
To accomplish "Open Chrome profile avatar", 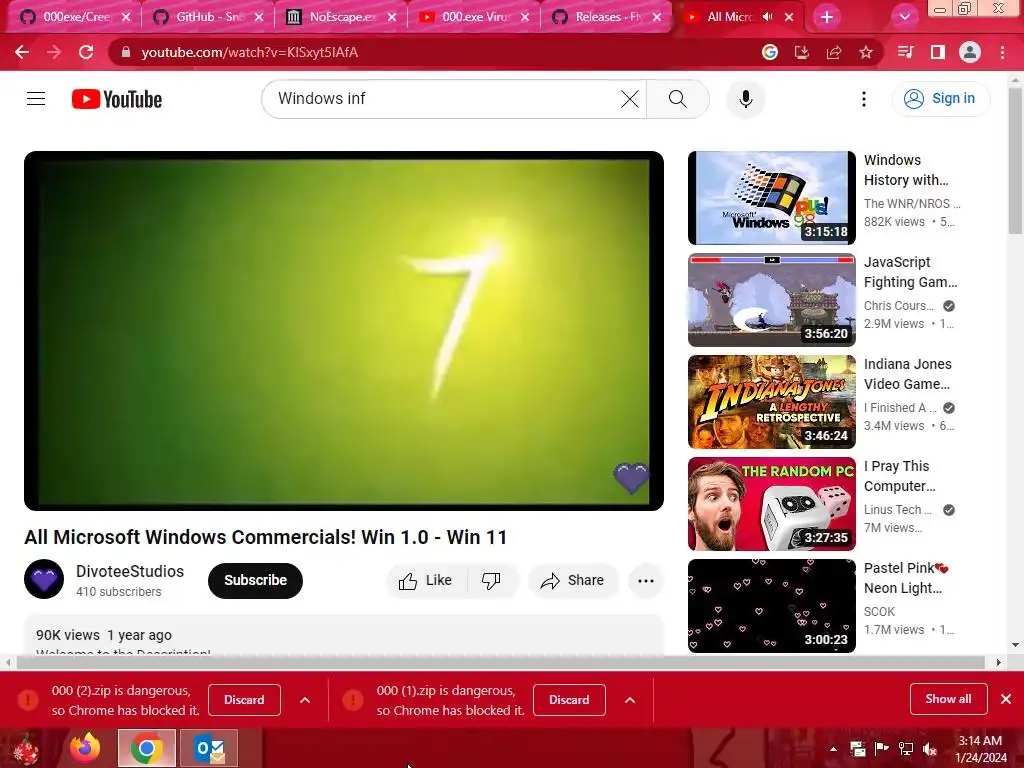I will click(x=970, y=52).
